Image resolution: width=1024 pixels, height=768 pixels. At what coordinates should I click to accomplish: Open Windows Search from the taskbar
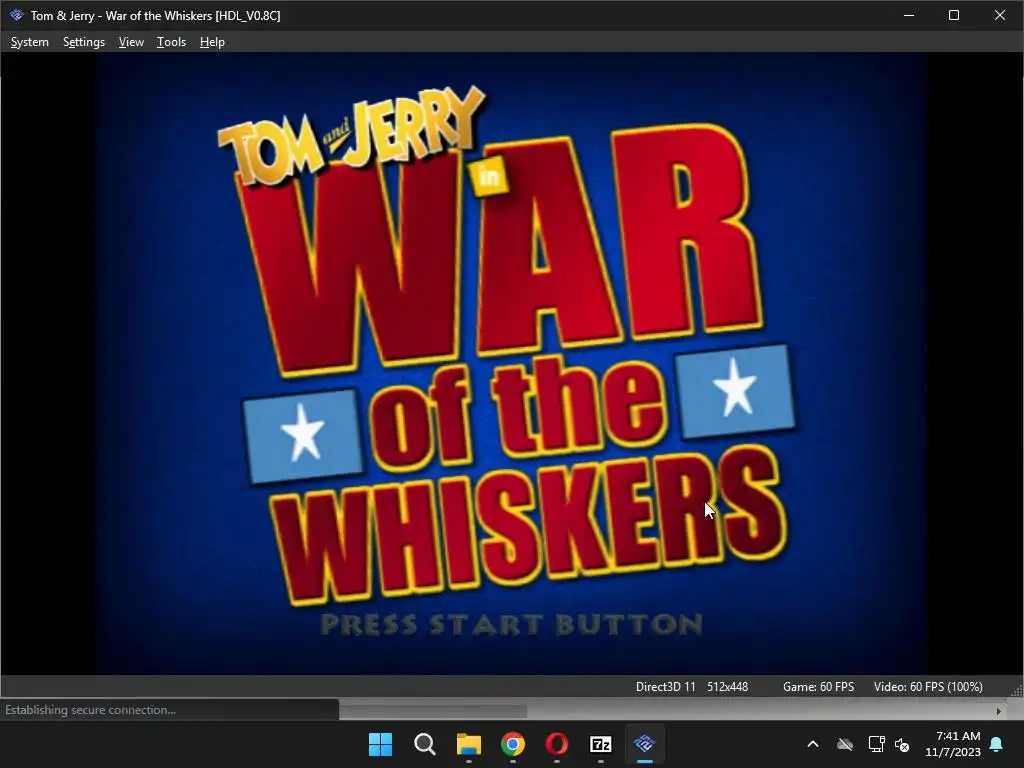tap(424, 744)
